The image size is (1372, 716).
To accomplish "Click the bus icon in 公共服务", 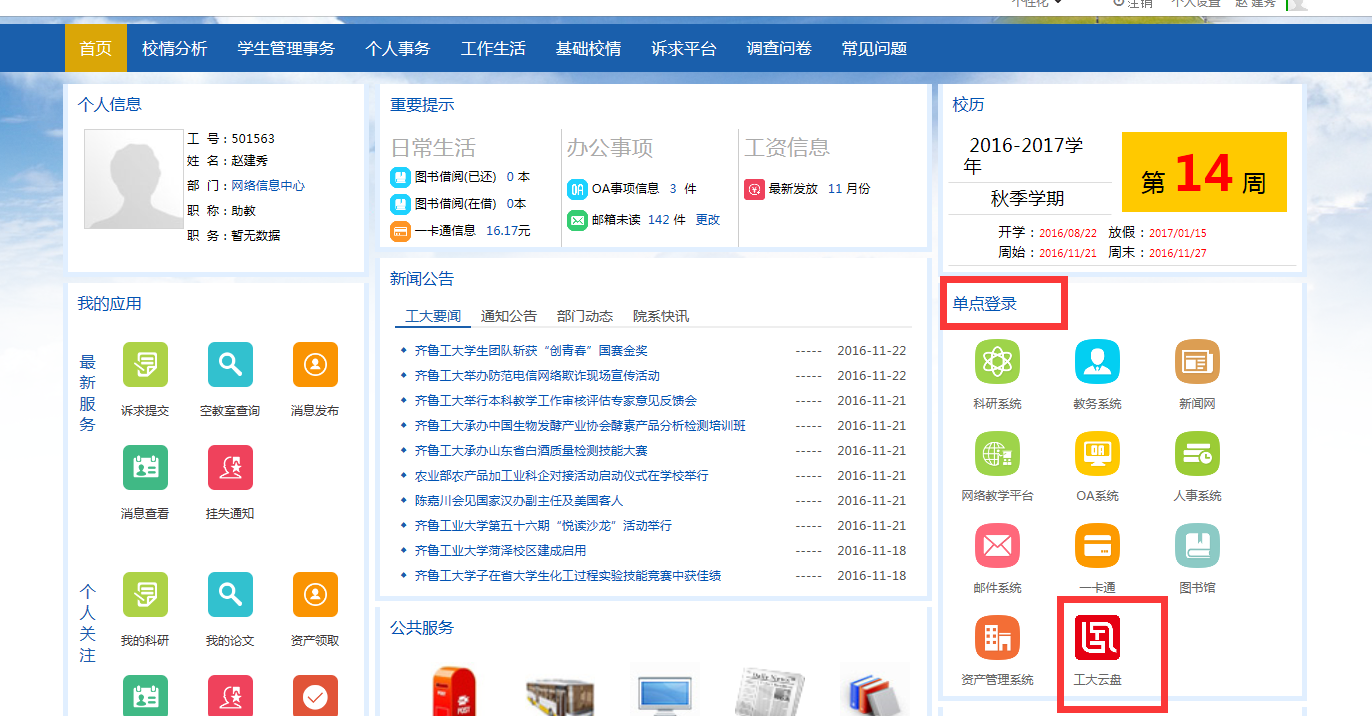I will click(x=560, y=694).
